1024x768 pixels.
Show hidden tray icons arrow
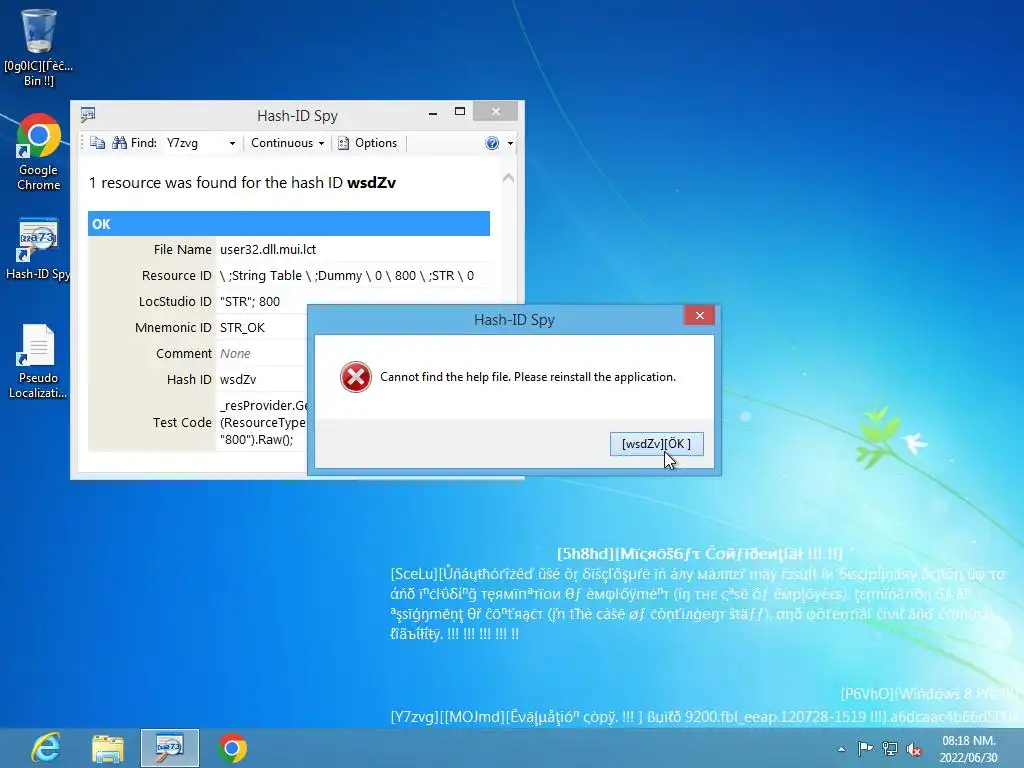coord(842,749)
